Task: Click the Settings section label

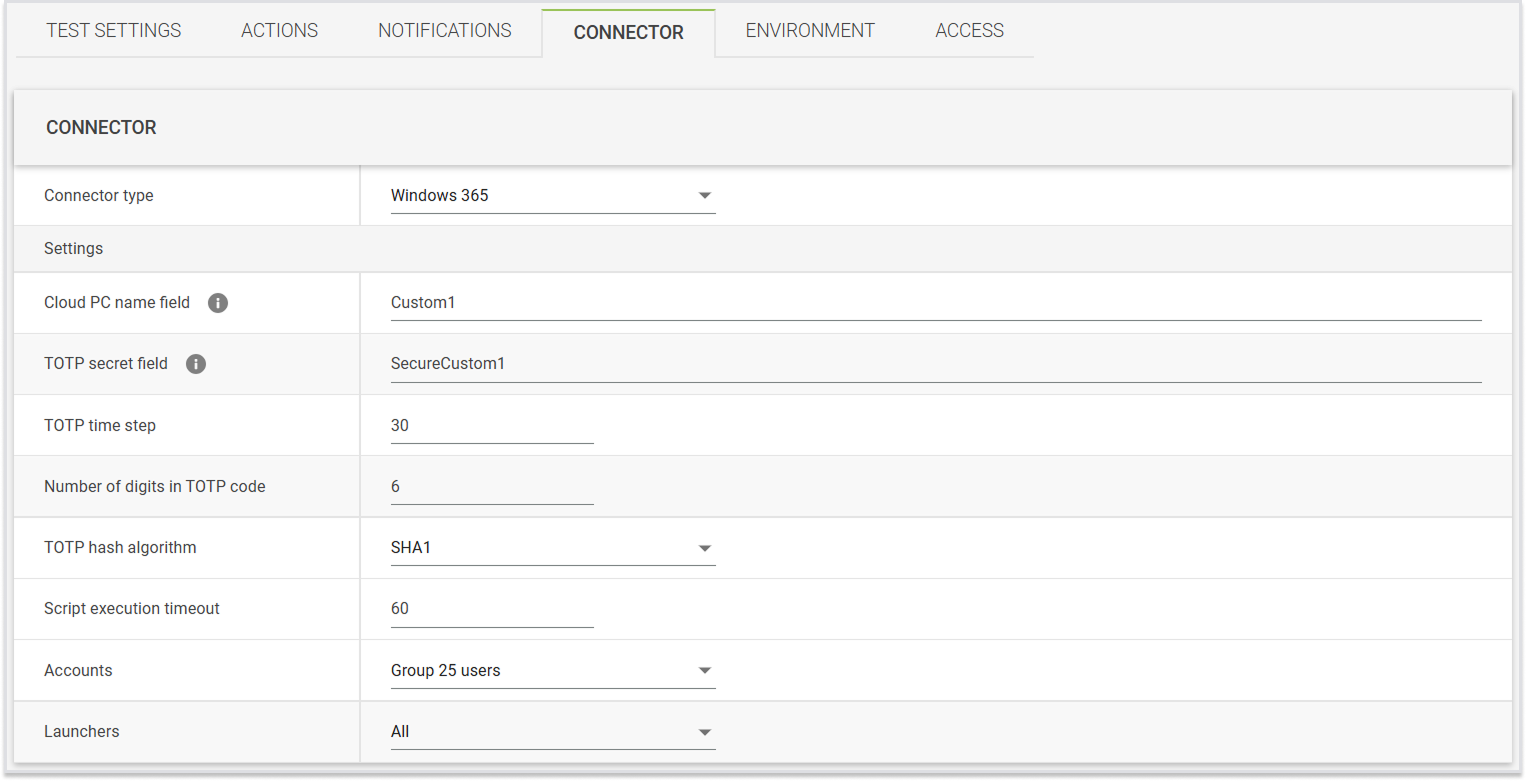Action: pos(73,248)
